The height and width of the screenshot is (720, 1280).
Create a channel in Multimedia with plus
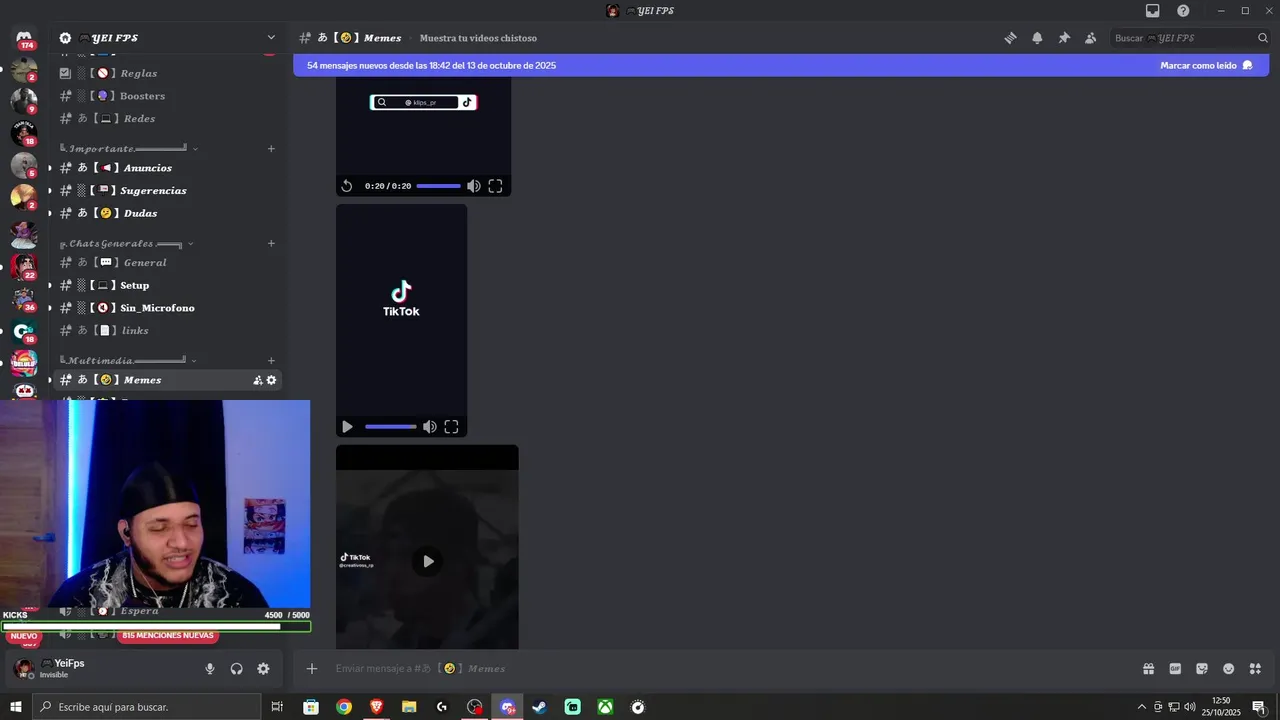tap(271, 360)
